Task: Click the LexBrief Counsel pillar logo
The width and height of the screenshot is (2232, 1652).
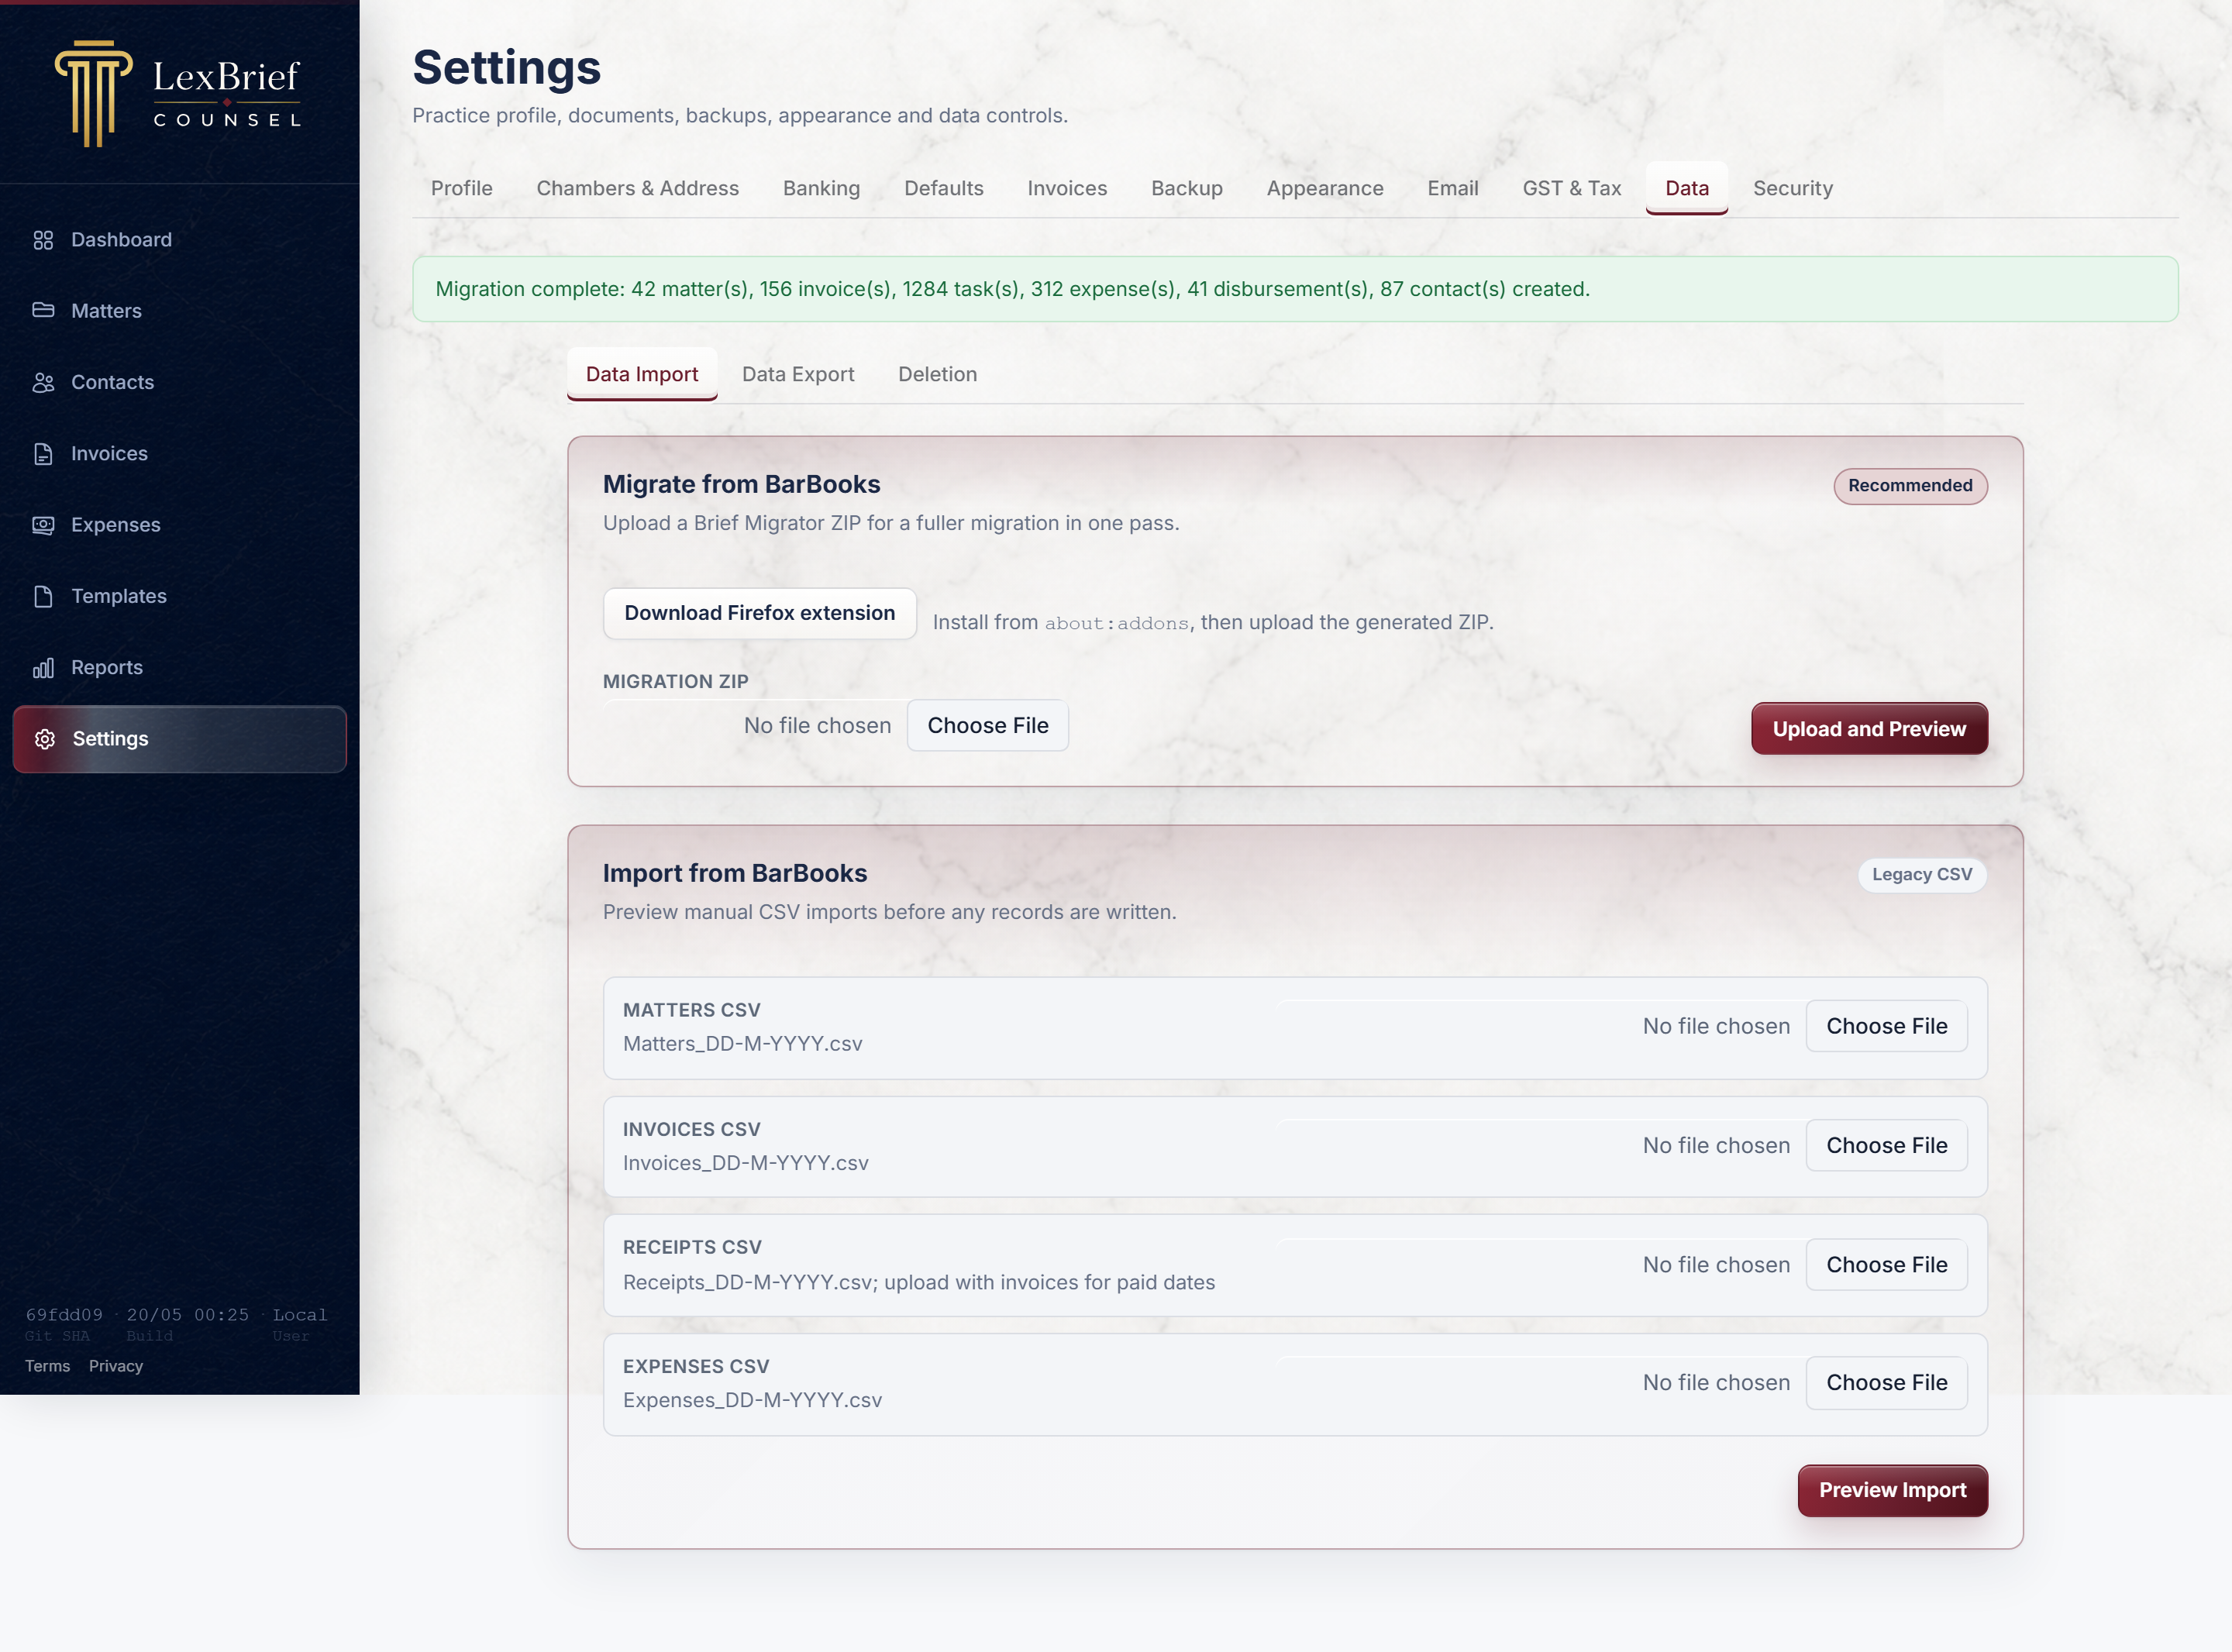Action: click(x=178, y=94)
